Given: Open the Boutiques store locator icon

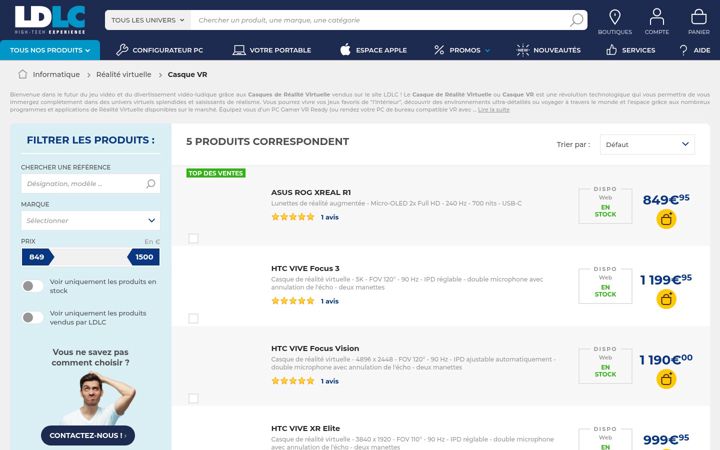Looking at the screenshot, I should pyautogui.click(x=614, y=17).
